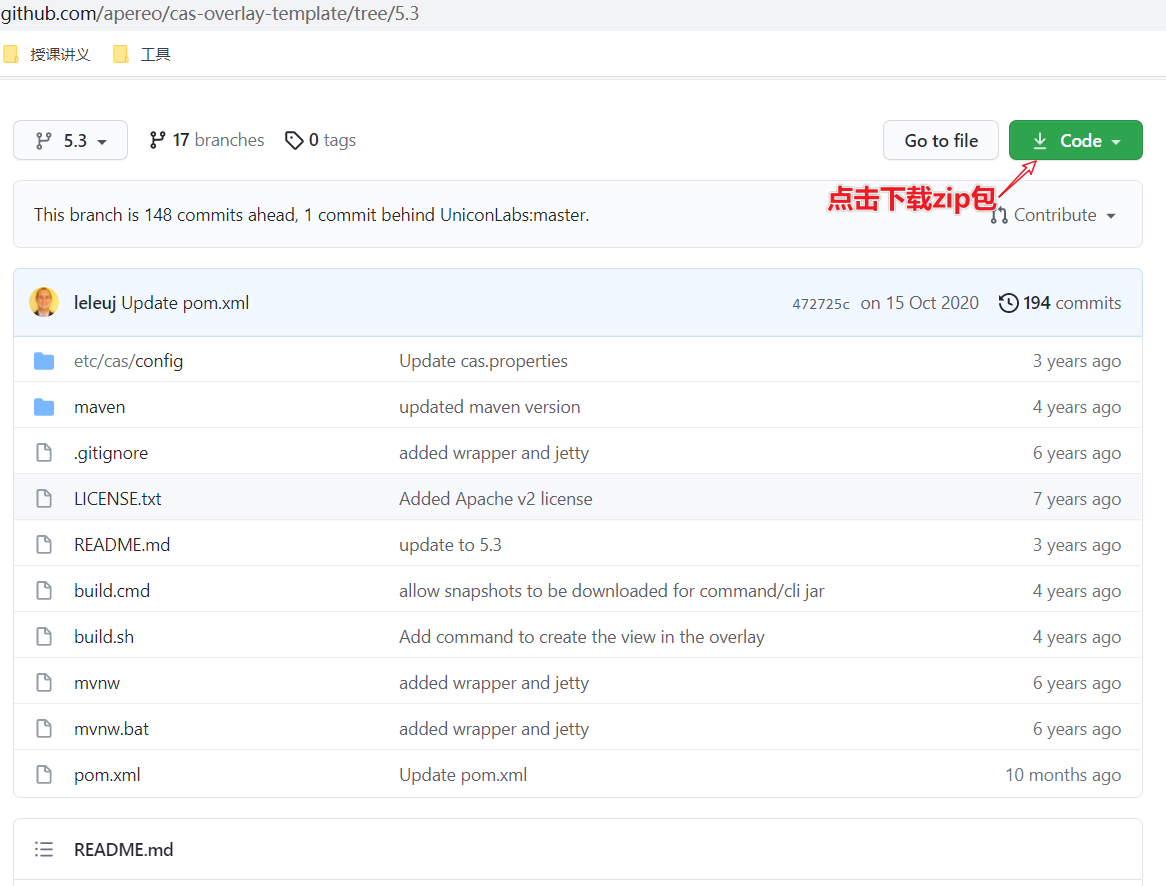1166x886 pixels.
Task: Click the file icon for pom.xml
Action: pos(44,774)
